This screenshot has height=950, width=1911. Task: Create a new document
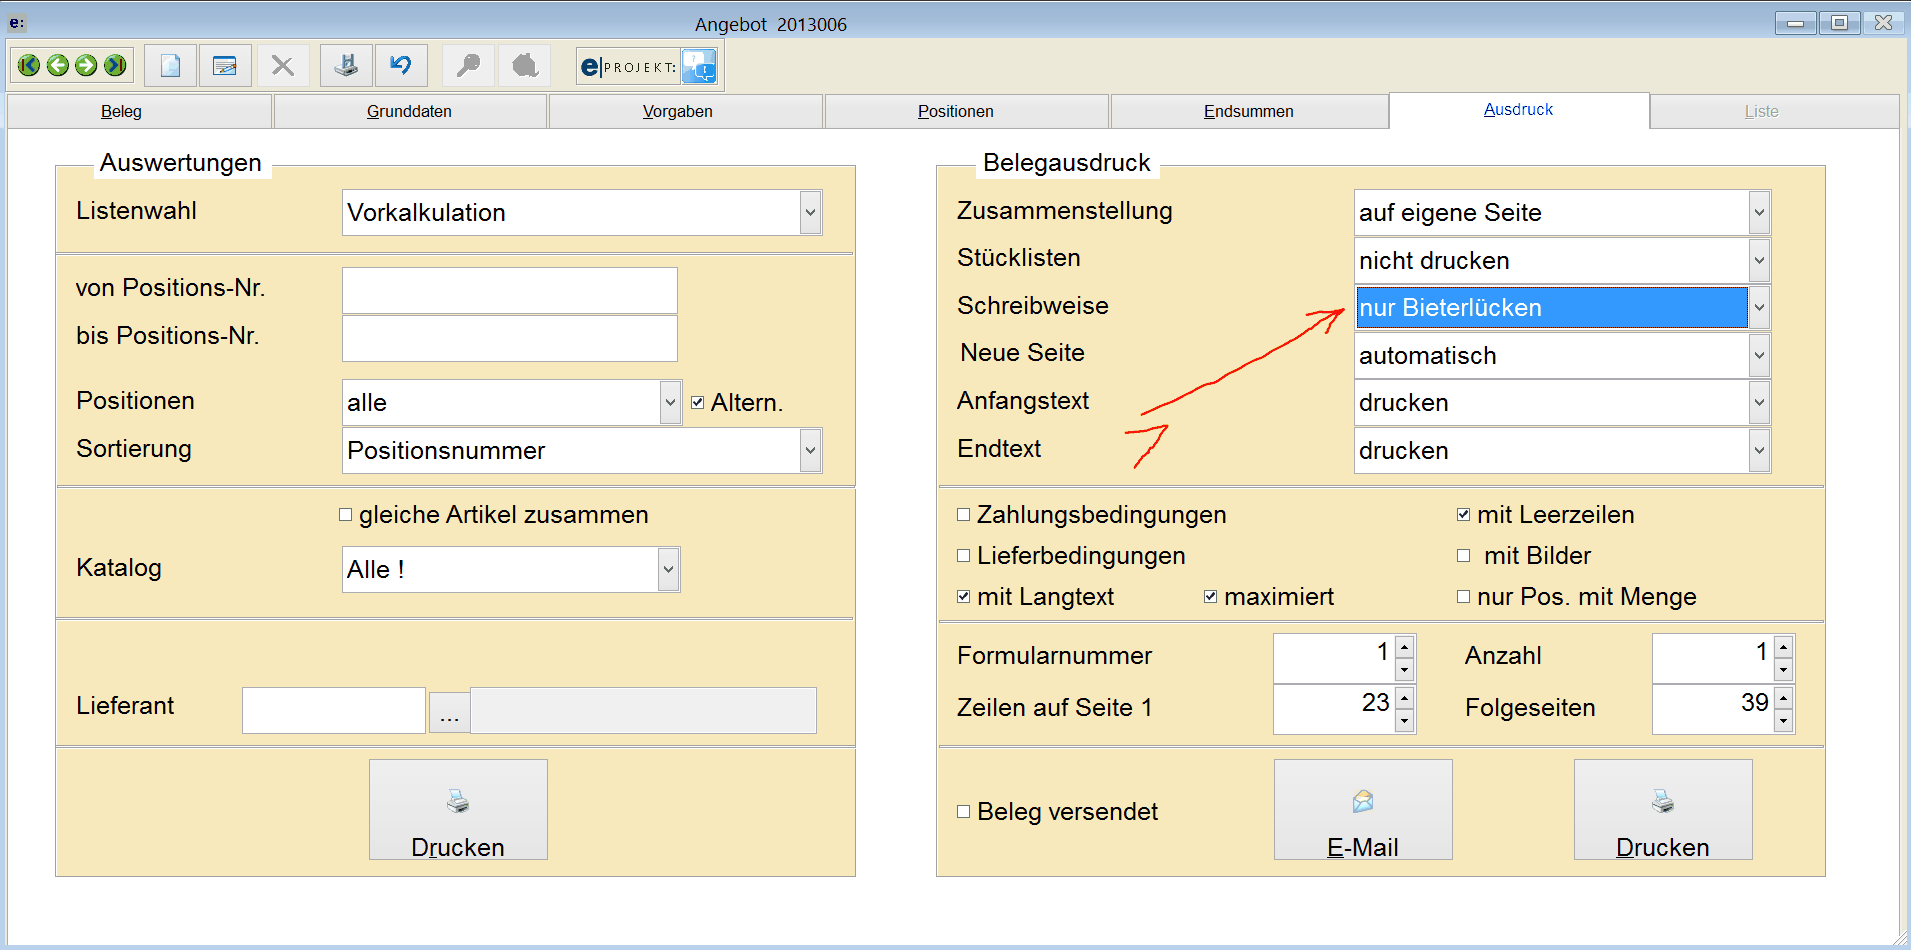(170, 66)
